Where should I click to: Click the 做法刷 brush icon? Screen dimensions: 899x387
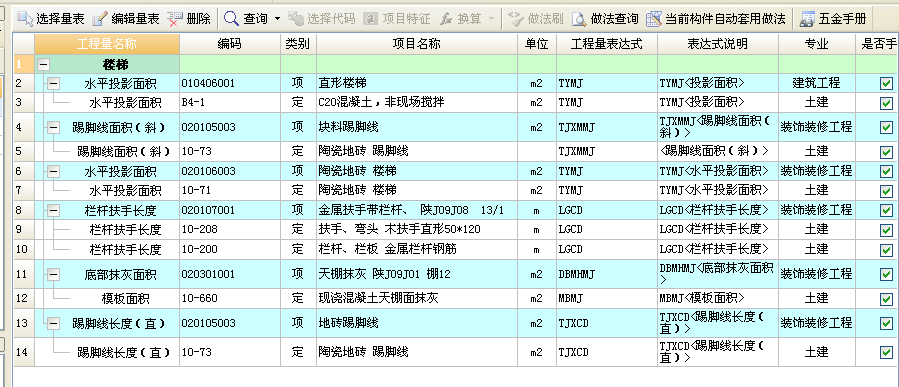click(x=516, y=19)
